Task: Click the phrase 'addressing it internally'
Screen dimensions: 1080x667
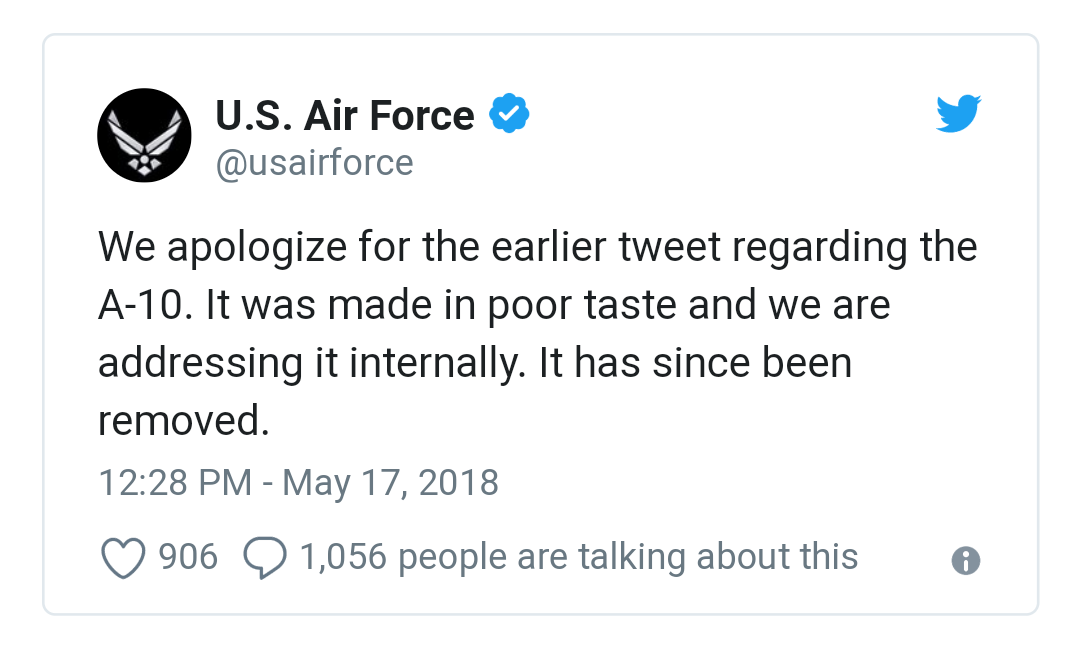Action: [x=310, y=363]
